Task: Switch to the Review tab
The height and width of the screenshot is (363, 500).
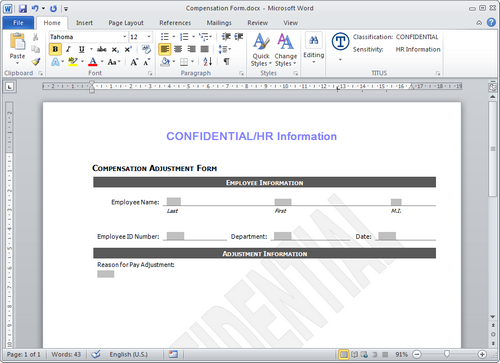Action: [x=257, y=23]
